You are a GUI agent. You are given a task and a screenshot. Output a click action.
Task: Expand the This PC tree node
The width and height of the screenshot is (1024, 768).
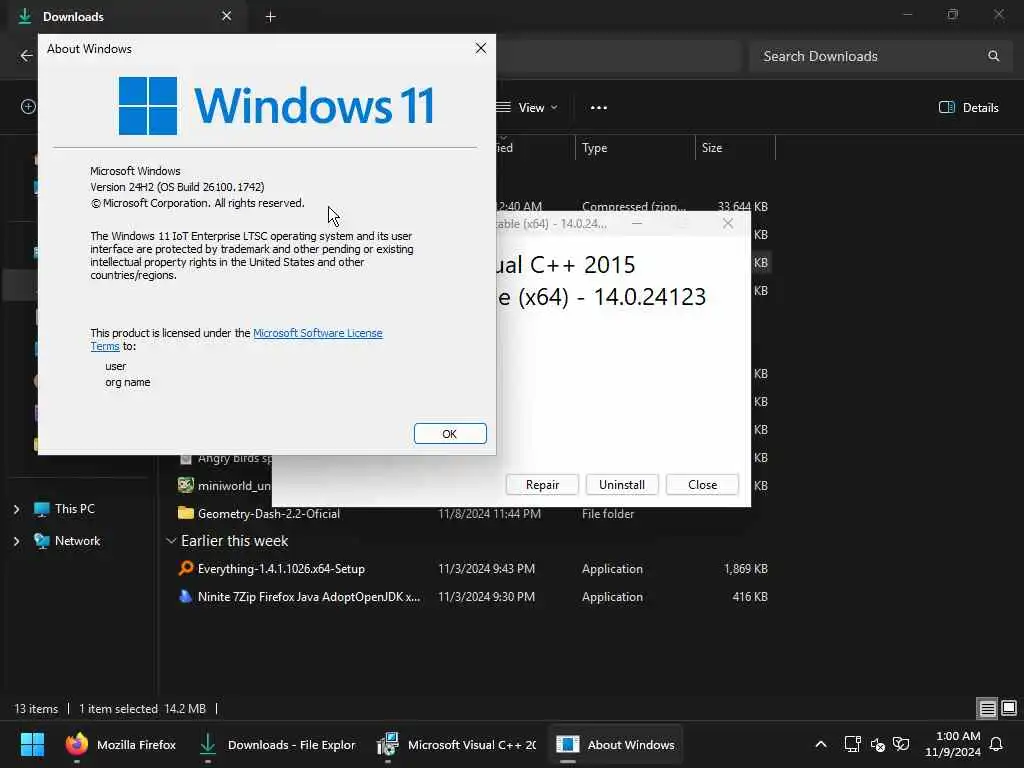coord(16,509)
